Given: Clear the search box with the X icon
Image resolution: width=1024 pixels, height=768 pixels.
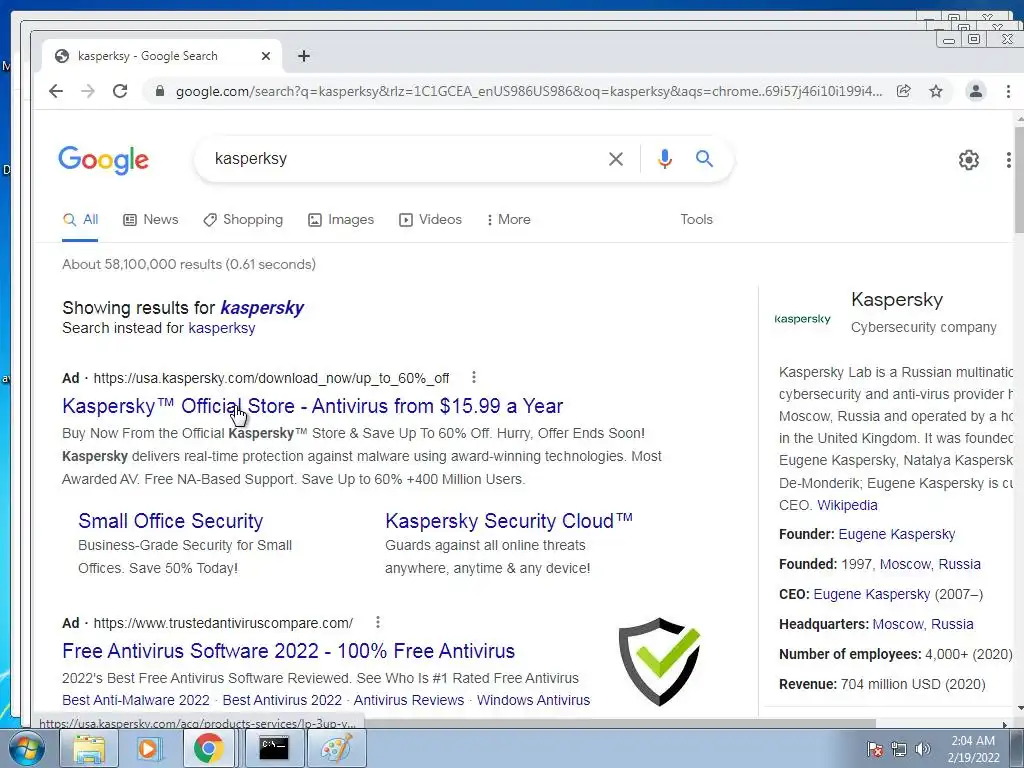Looking at the screenshot, I should click(616, 159).
